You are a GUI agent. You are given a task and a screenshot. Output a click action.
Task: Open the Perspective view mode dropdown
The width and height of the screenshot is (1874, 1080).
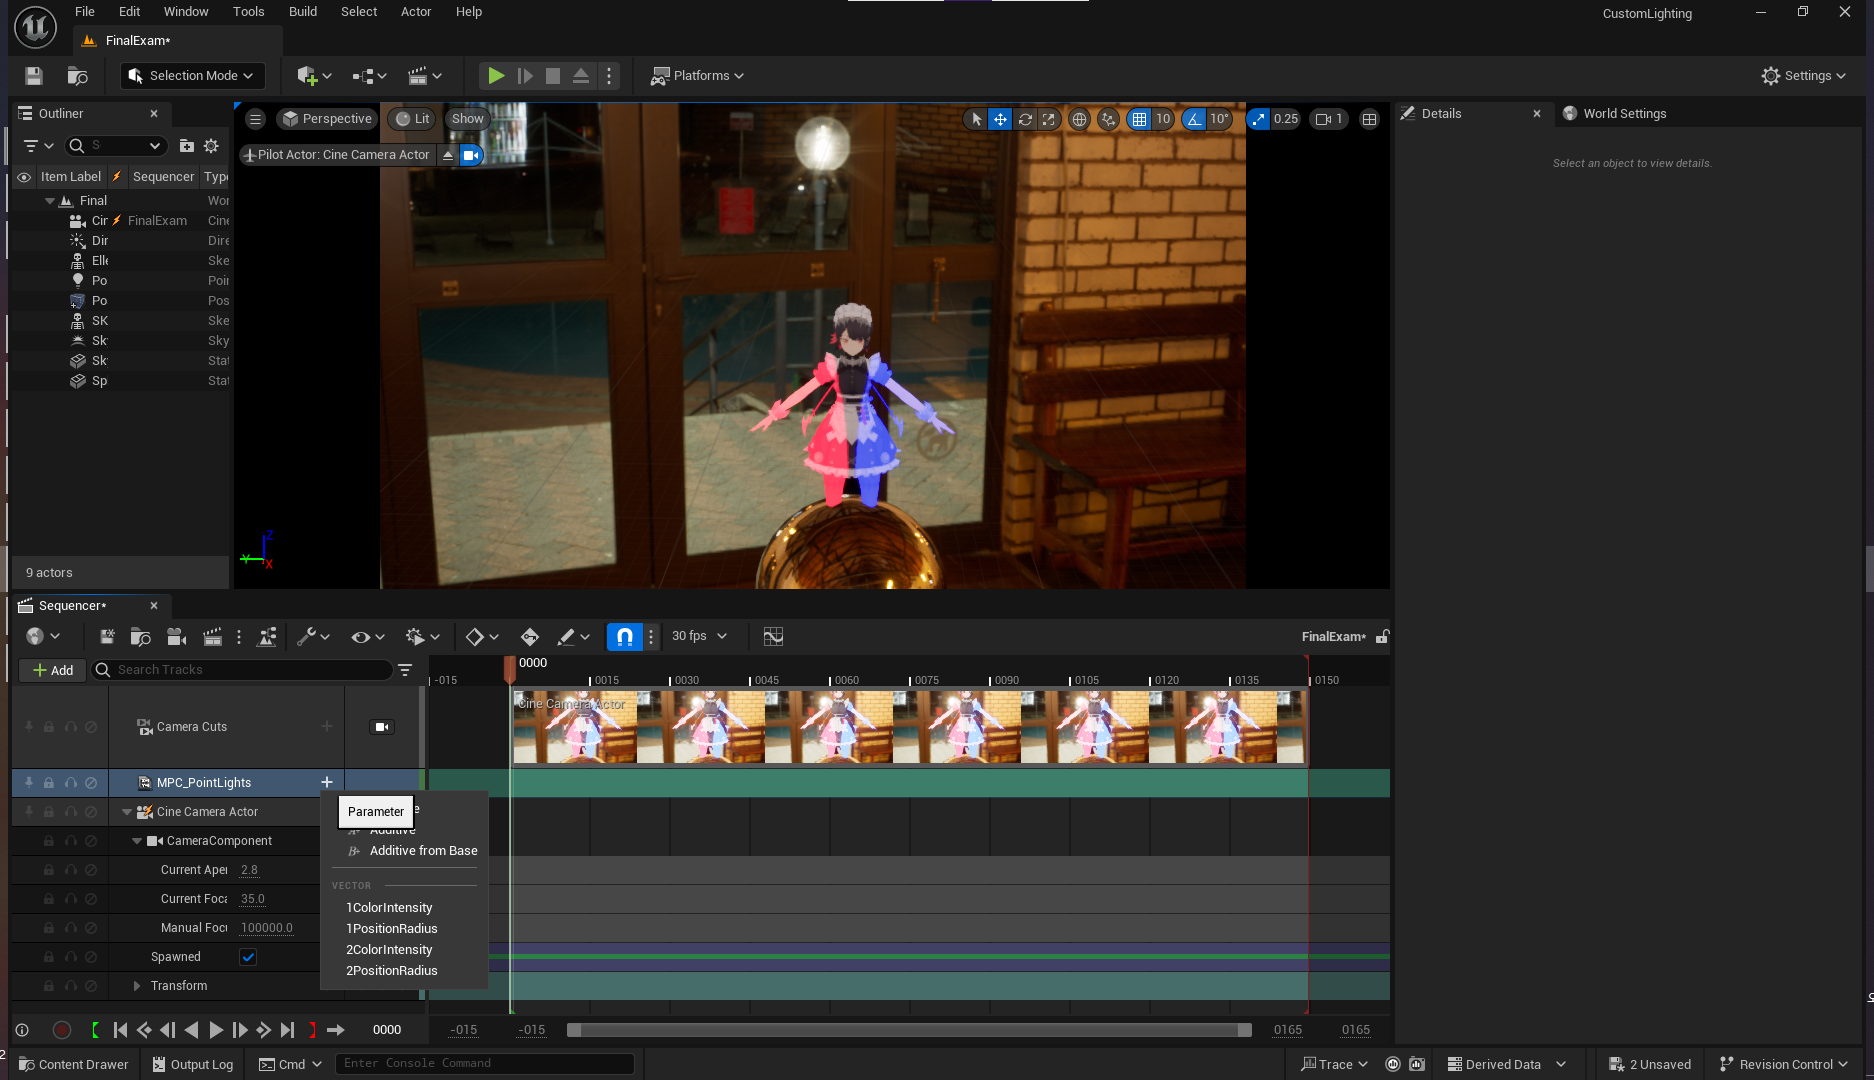click(x=327, y=119)
